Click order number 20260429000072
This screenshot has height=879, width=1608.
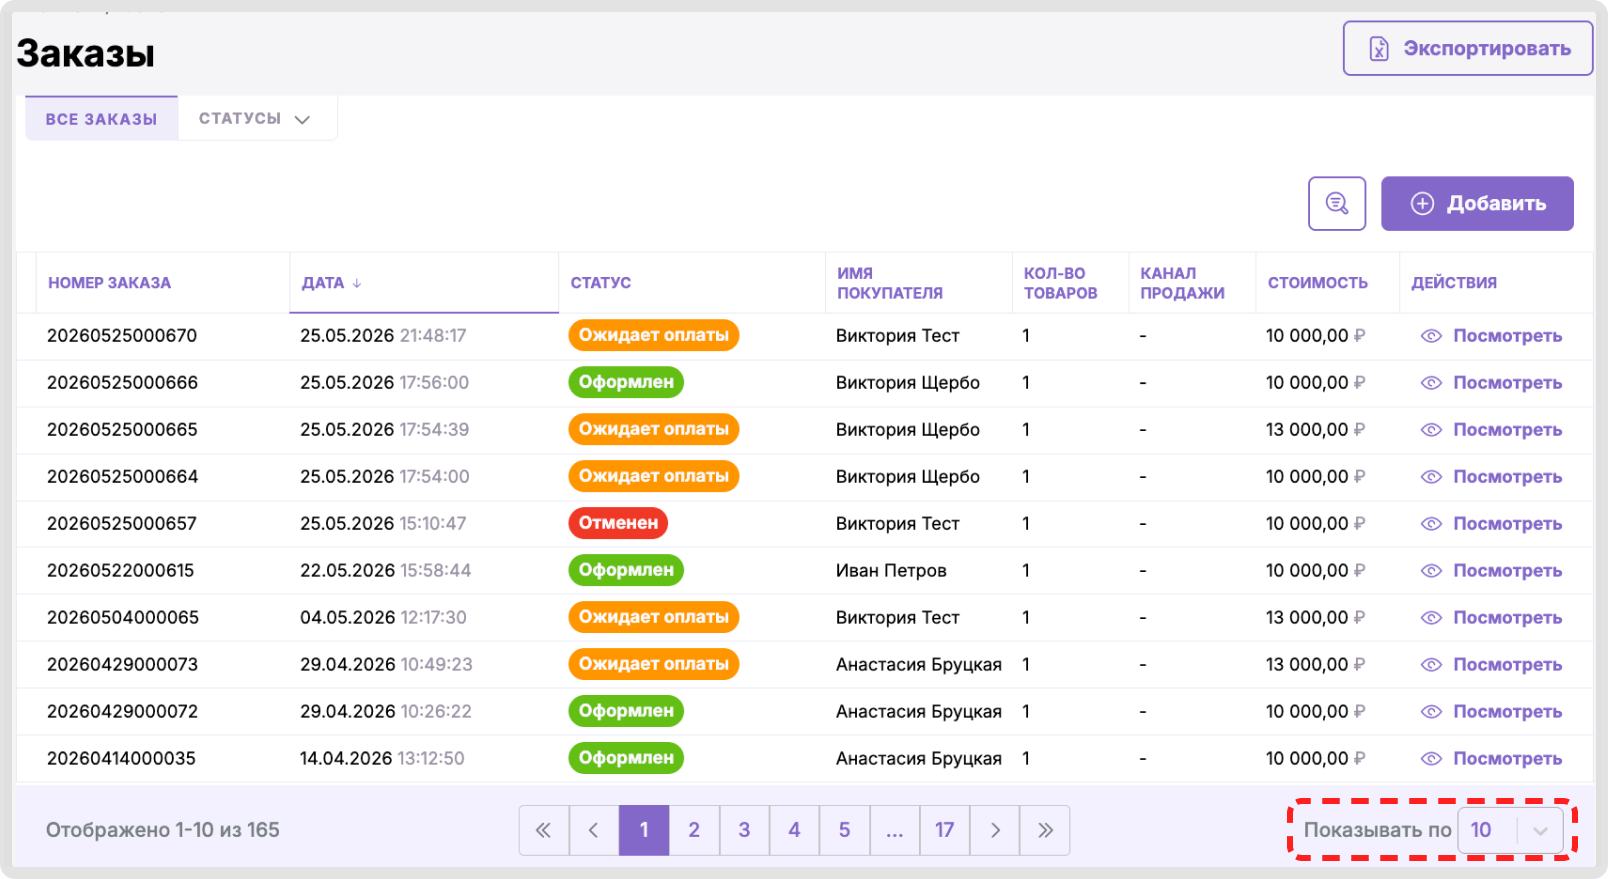[x=122, y=712]
